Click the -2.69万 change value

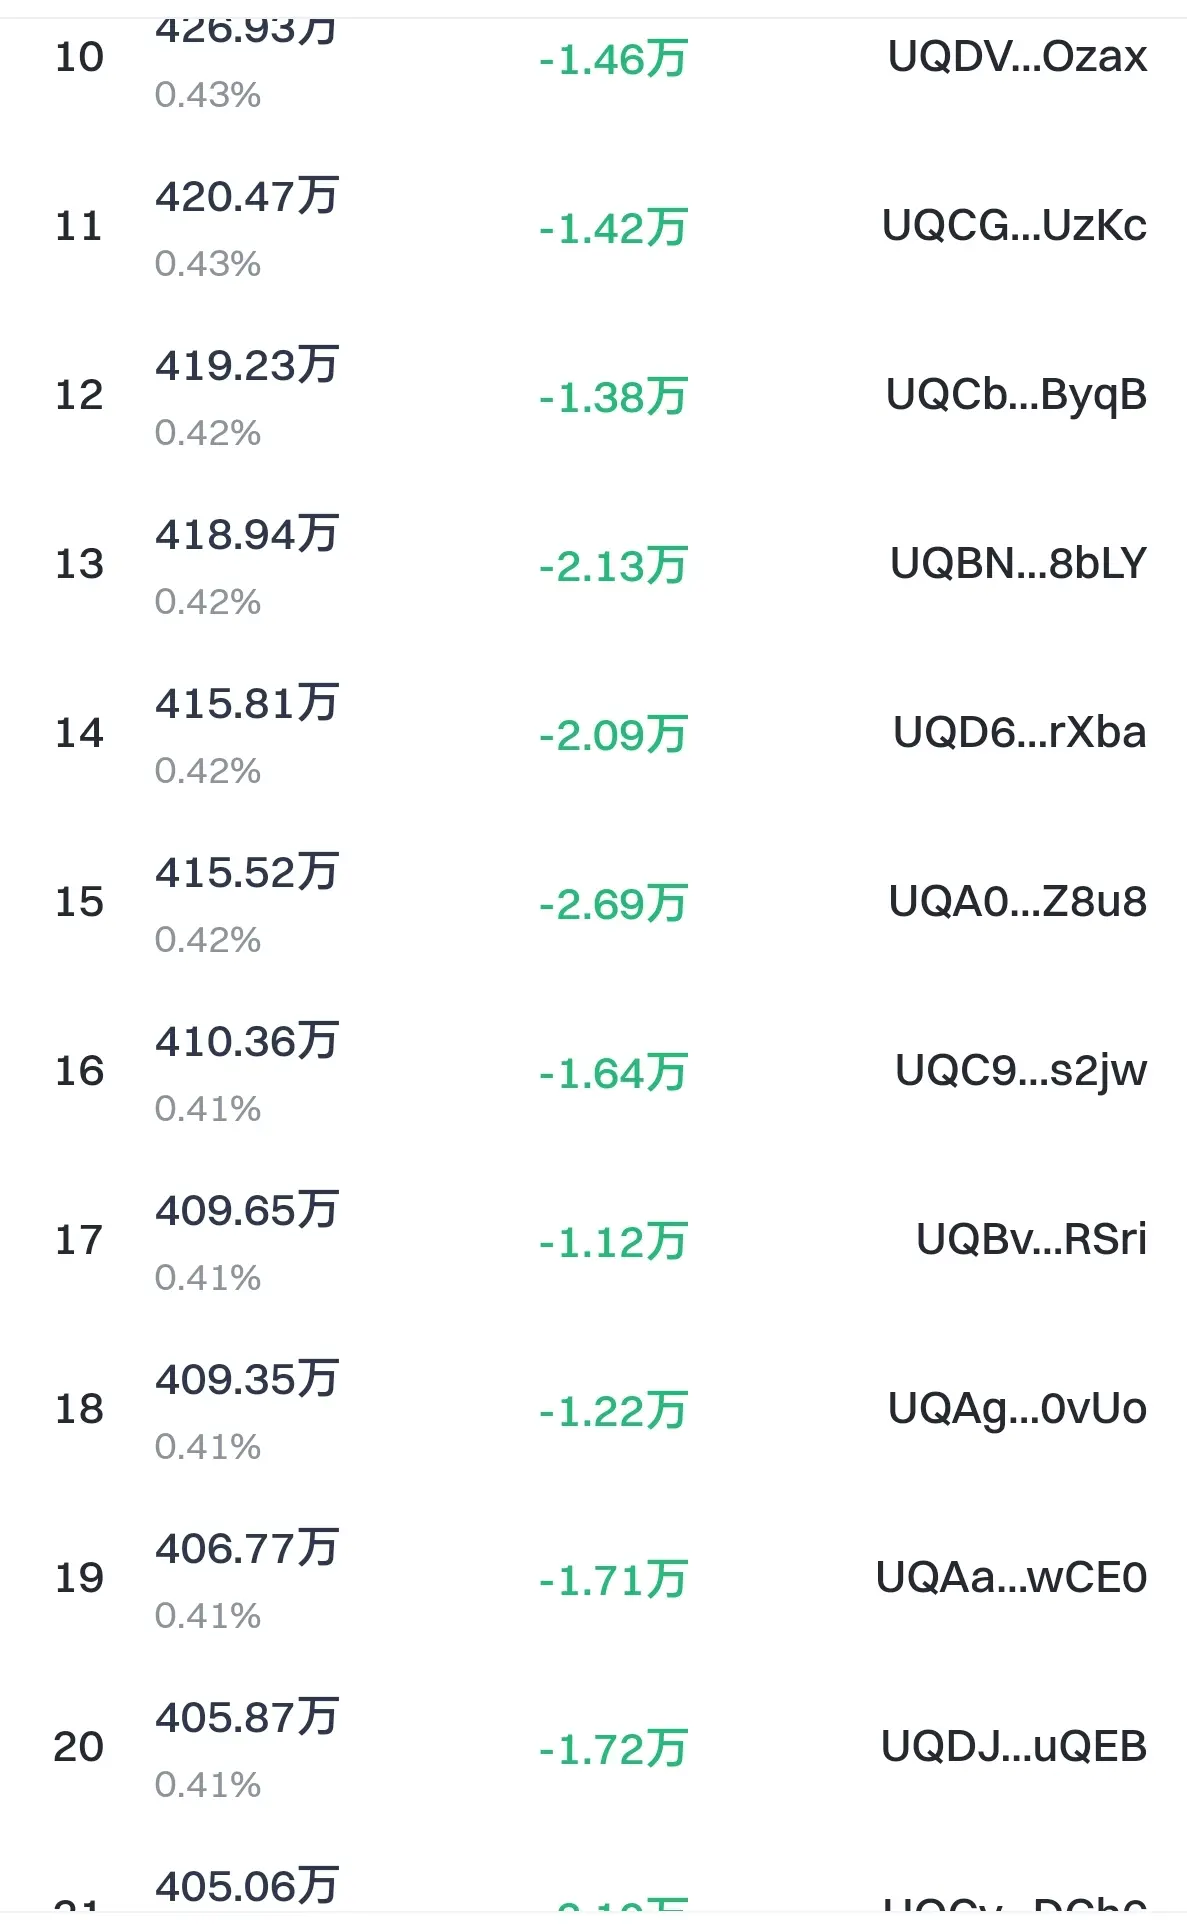[613, 904]
